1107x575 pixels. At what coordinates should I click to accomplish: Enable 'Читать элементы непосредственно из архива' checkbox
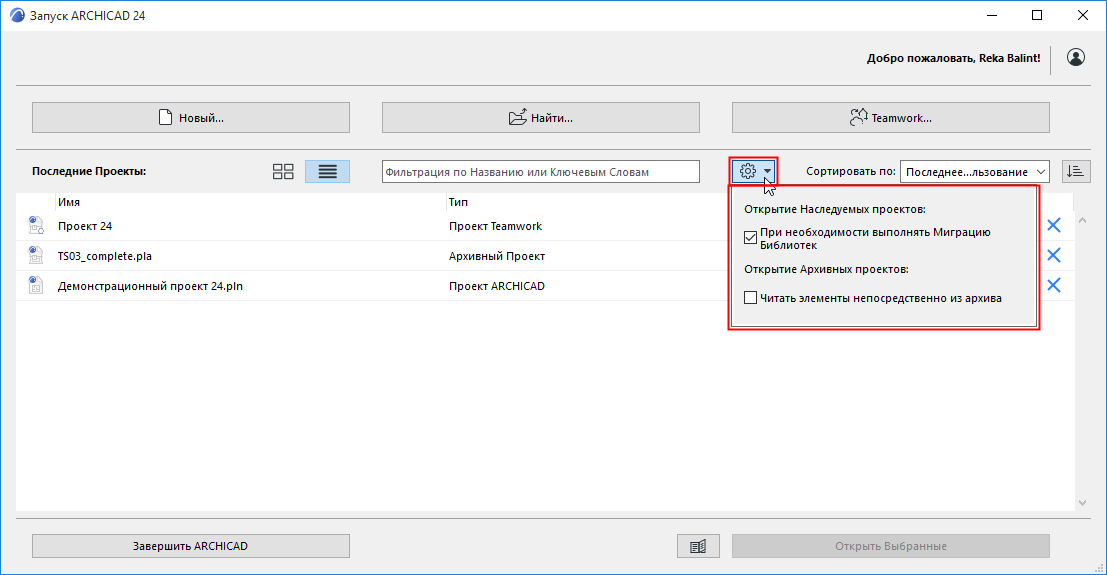coord(750,298)
